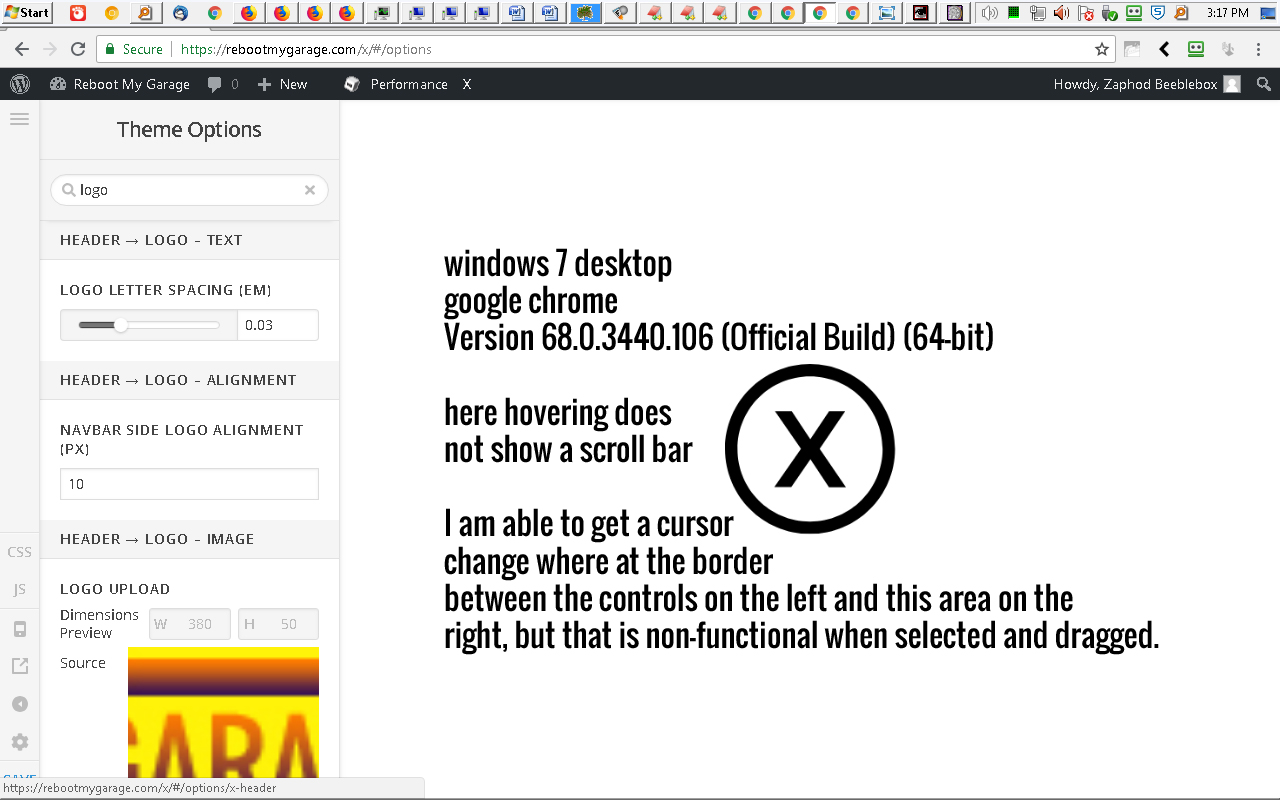
Task: Open the Reboot My Garage site menu
Action: pyautogui.click(x=120, y=84)
